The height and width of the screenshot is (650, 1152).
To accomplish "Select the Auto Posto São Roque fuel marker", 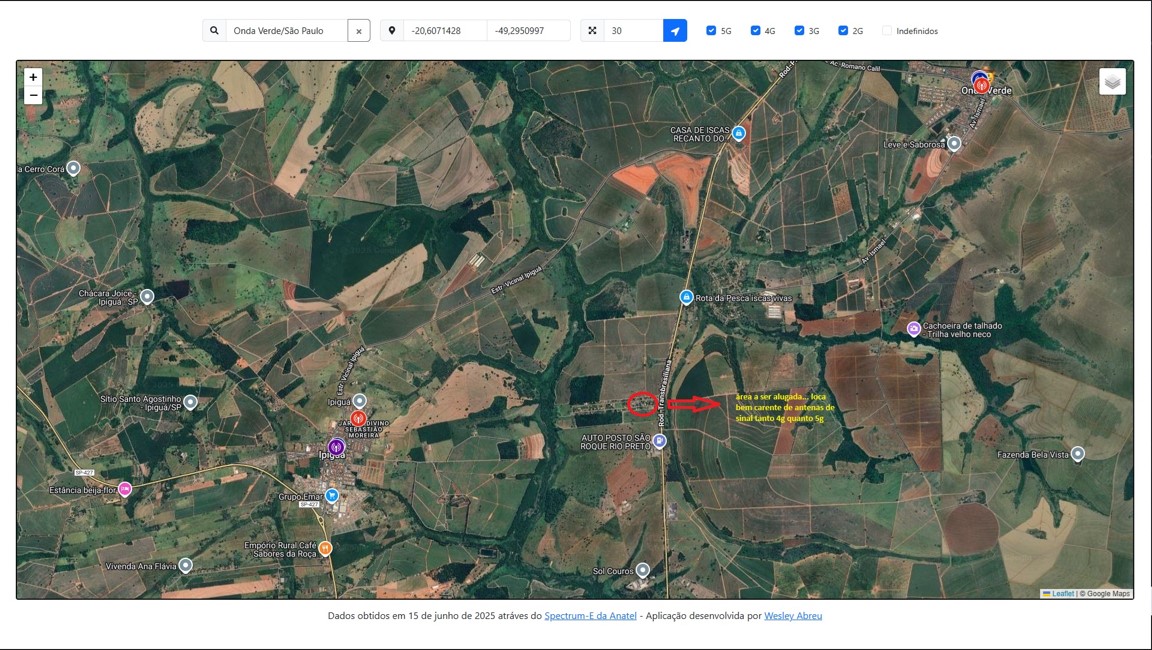I will coord(659,441).
